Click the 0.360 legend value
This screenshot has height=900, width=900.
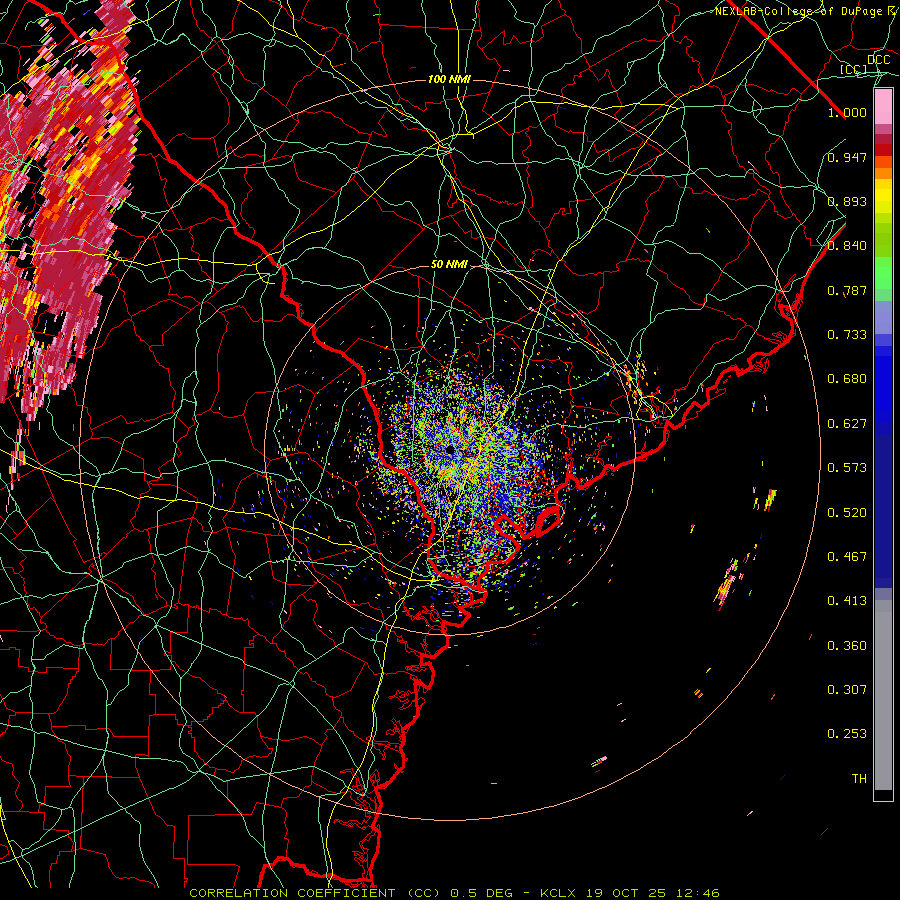pos(847,646)
